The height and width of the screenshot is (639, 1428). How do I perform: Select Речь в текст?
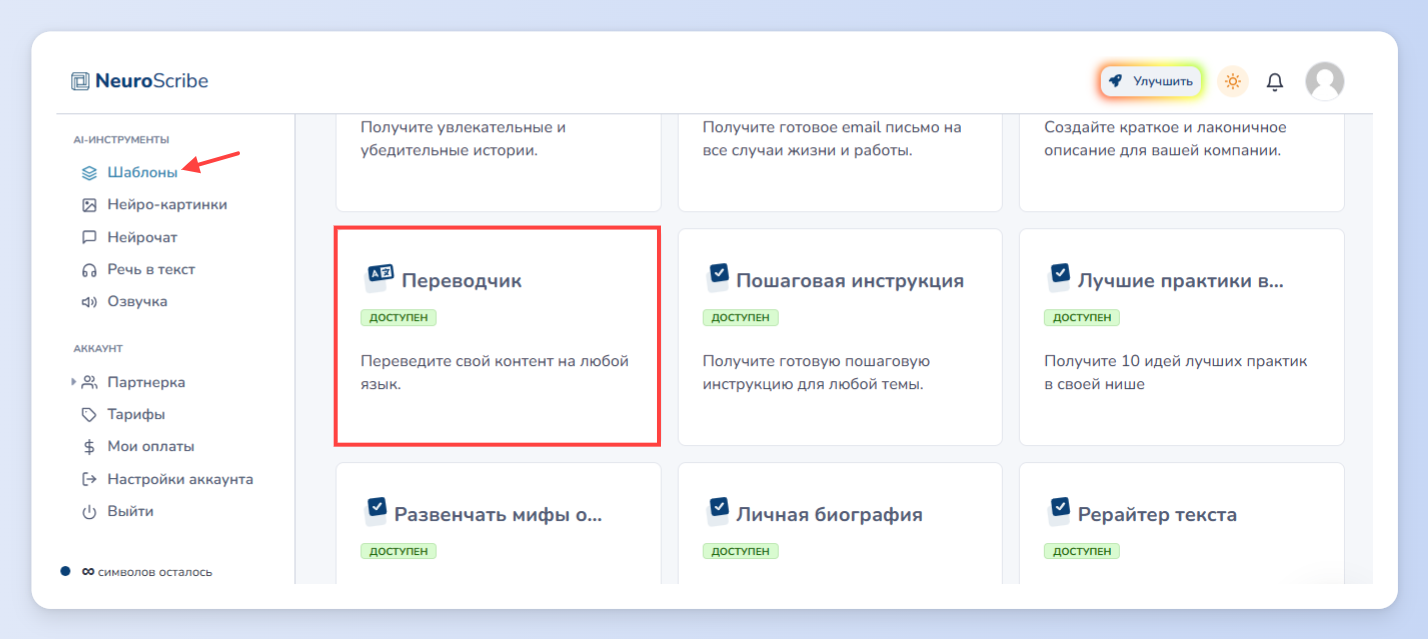151,269
